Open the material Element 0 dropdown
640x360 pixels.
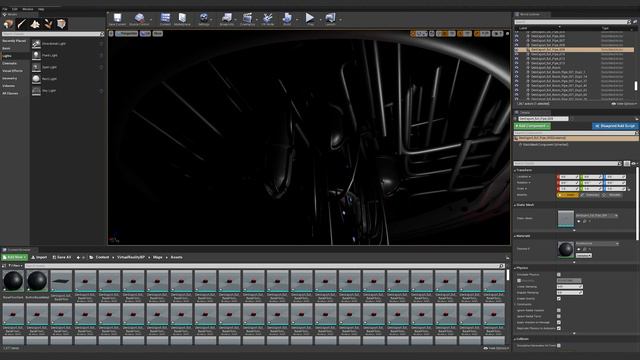[x=597, y=244]
